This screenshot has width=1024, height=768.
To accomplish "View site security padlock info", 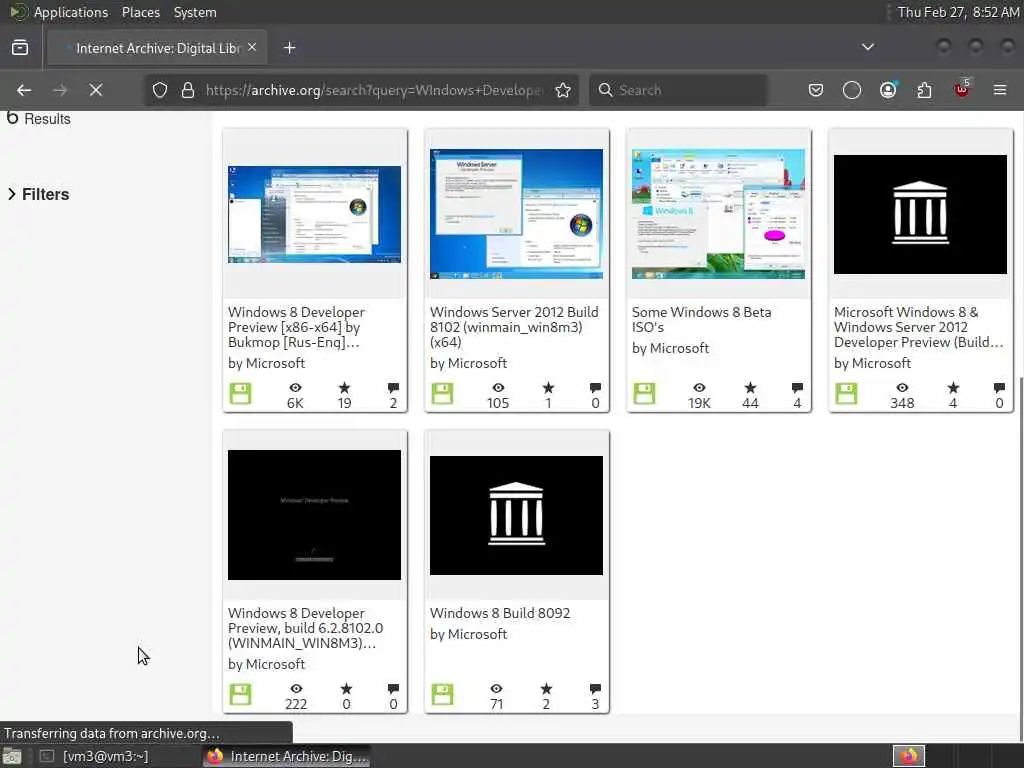I will pyautogui.click(x=188, y=90).
